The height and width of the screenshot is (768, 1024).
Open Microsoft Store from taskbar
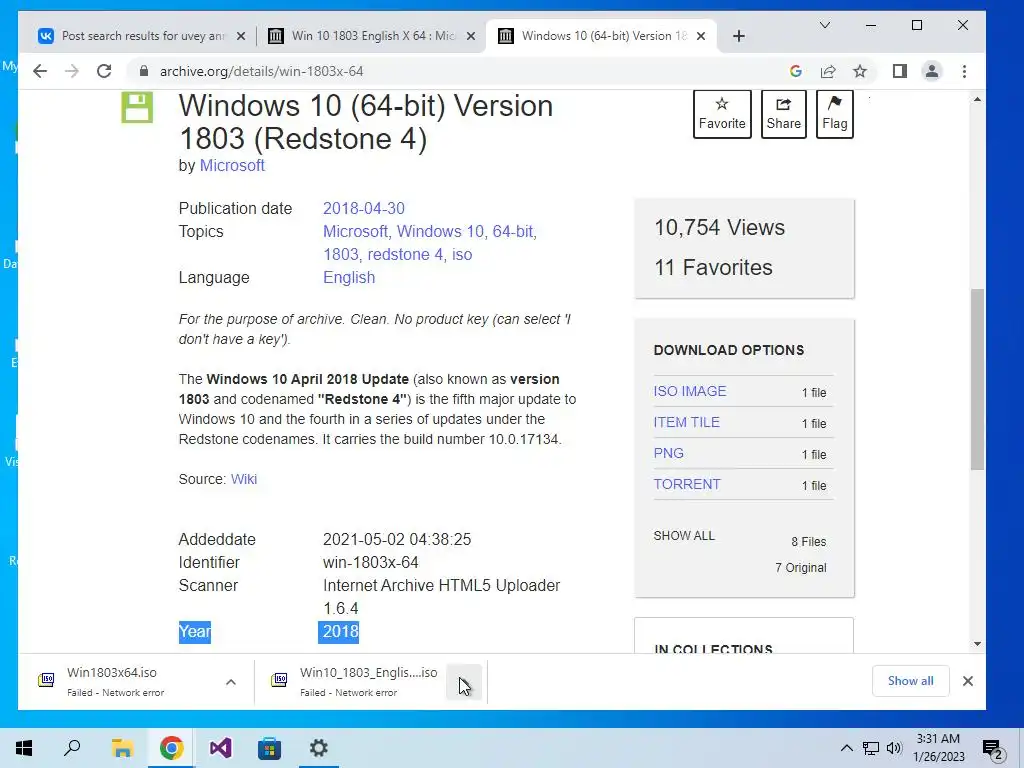pos(269,748)
